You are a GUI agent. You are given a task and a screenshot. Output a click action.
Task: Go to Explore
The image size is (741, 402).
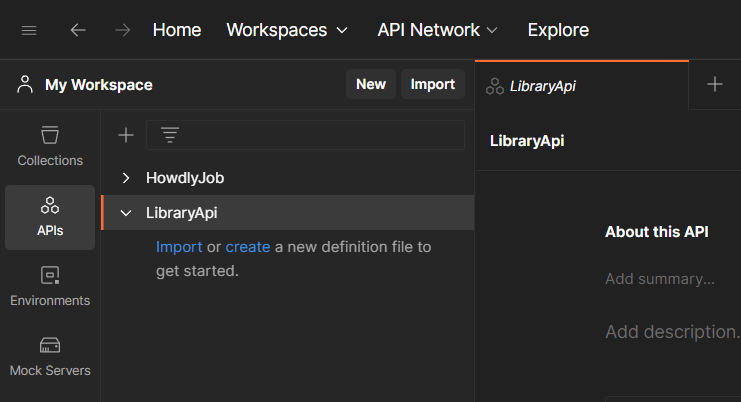point(558,30)
